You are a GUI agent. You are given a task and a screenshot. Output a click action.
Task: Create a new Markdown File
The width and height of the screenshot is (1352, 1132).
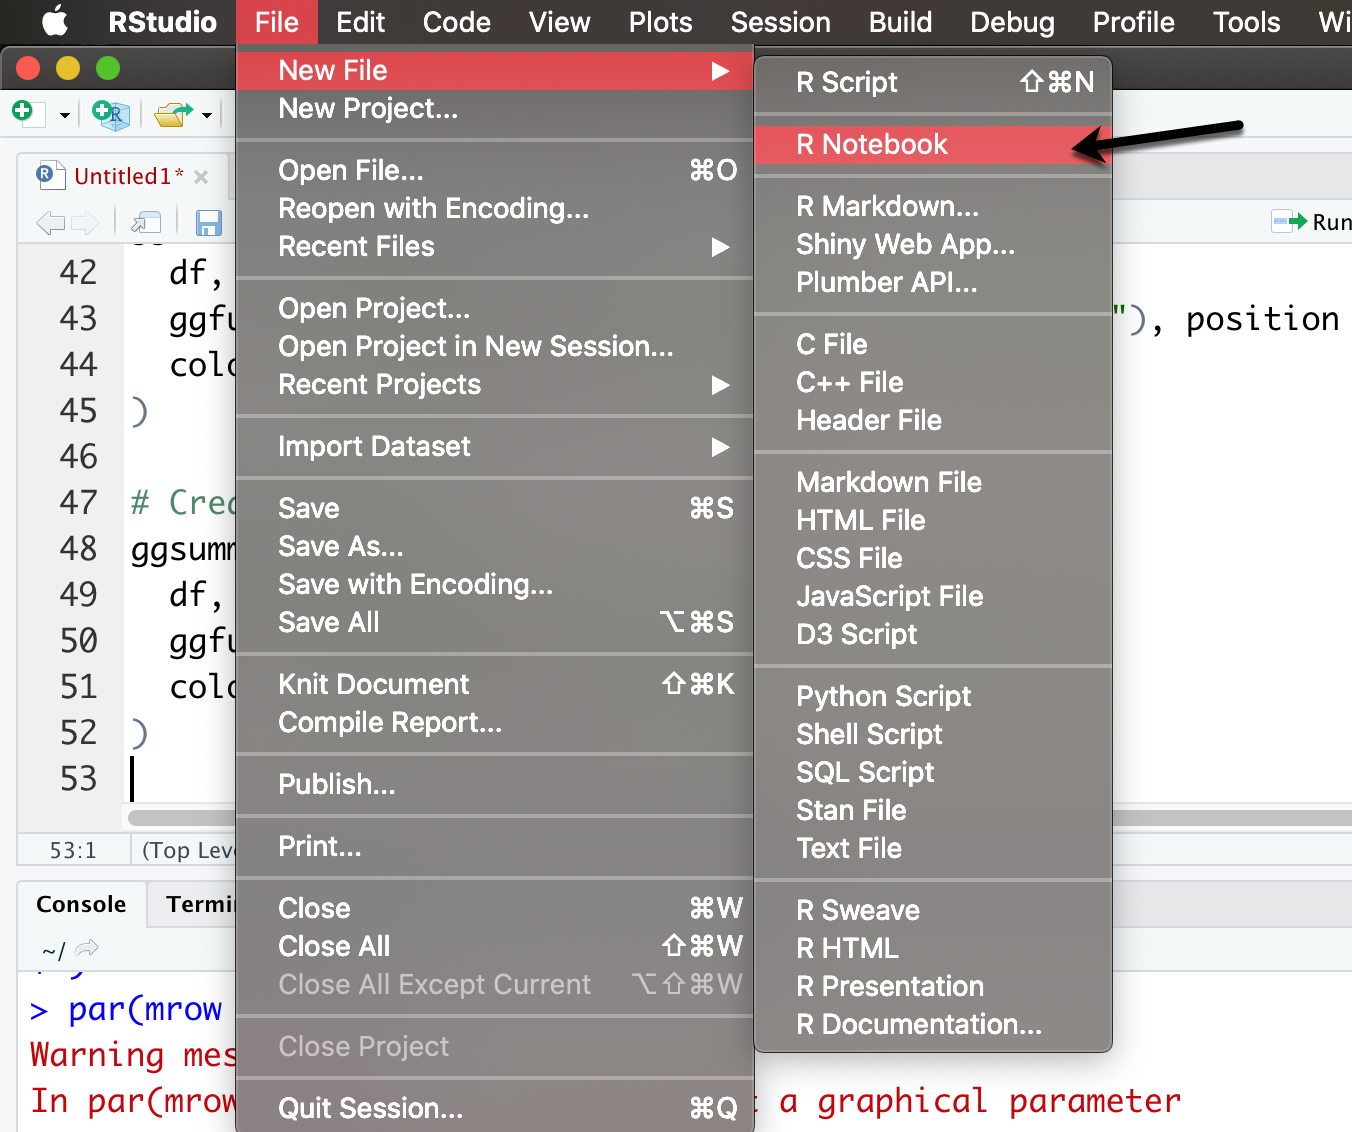pos(933,482)
